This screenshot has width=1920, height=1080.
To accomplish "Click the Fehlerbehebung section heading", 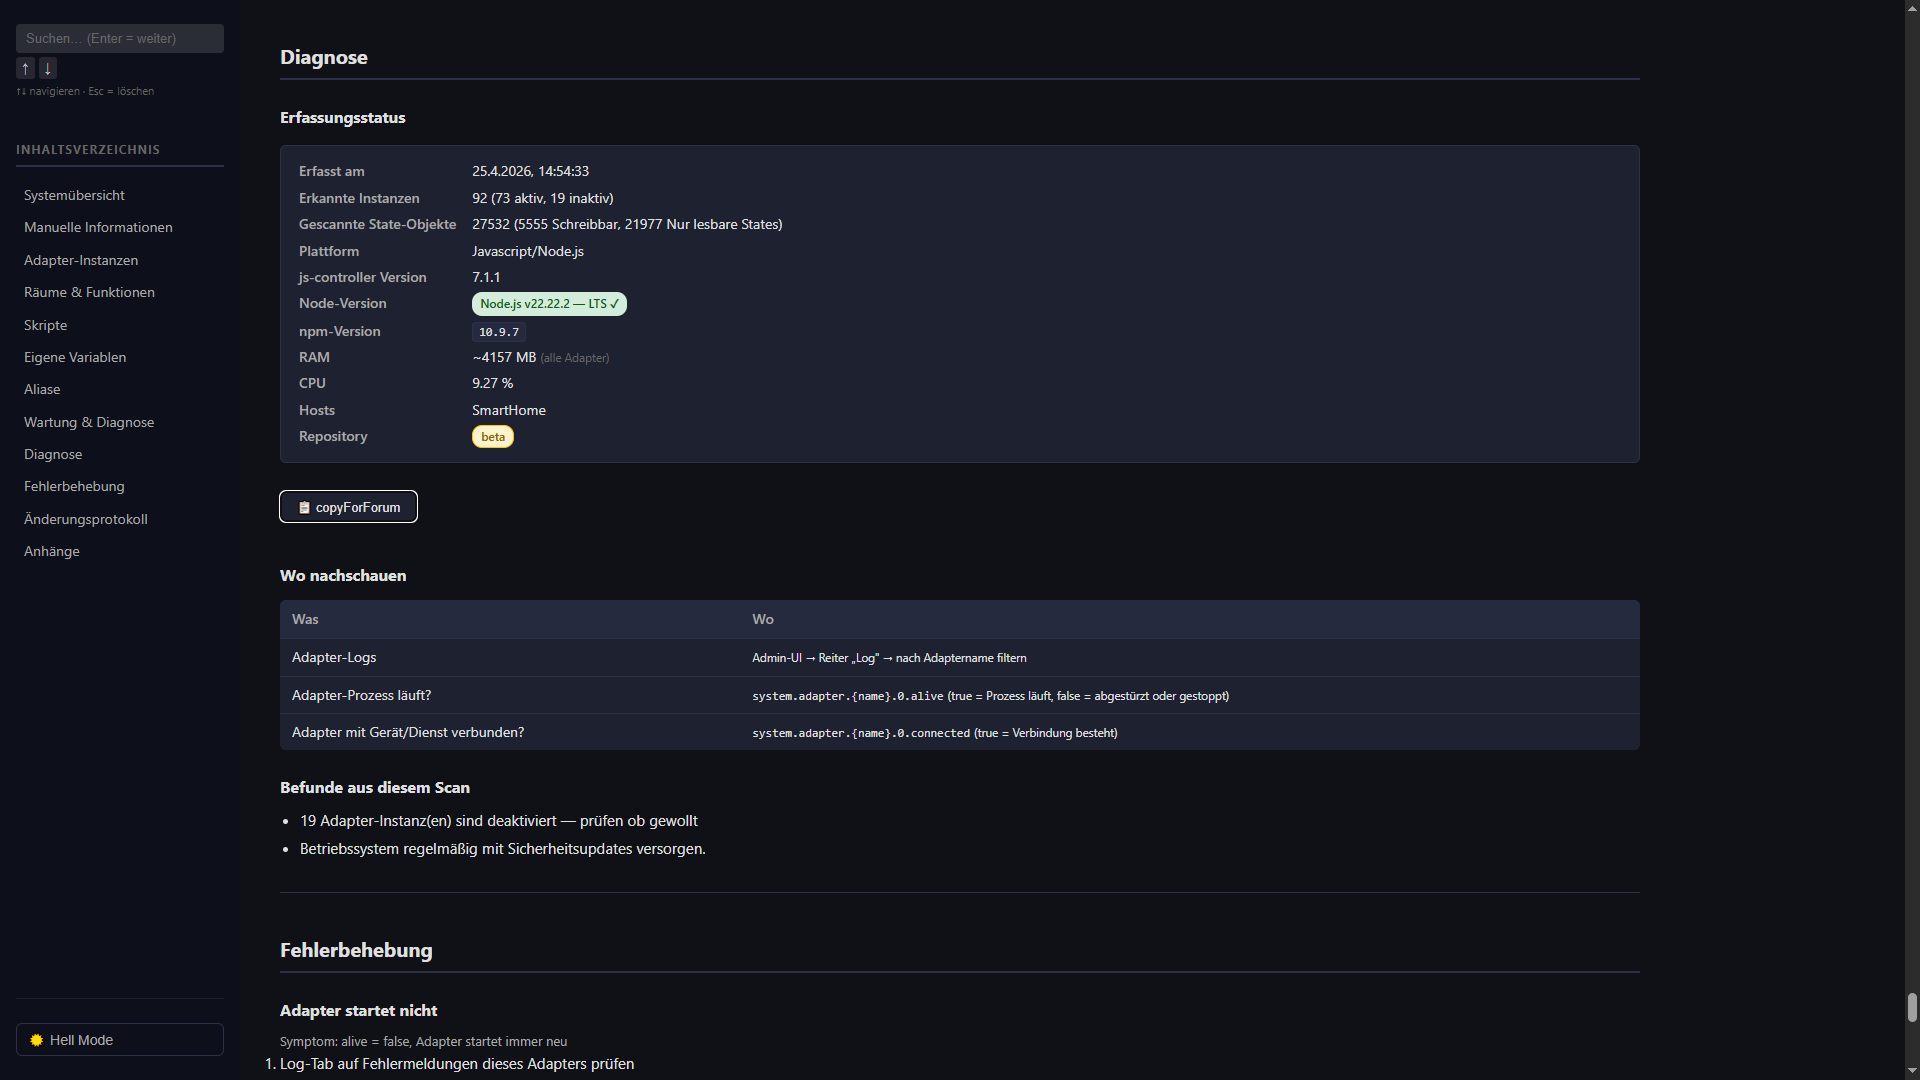I will tap(356, 950).
